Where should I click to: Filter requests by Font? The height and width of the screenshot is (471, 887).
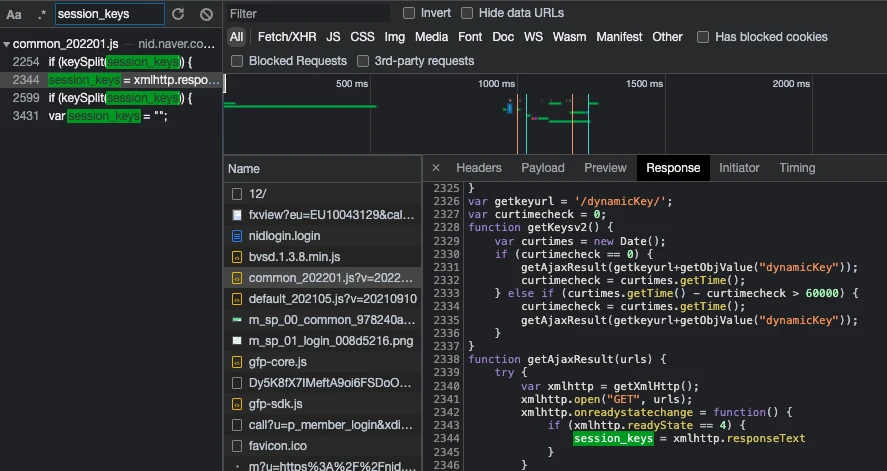470,37
